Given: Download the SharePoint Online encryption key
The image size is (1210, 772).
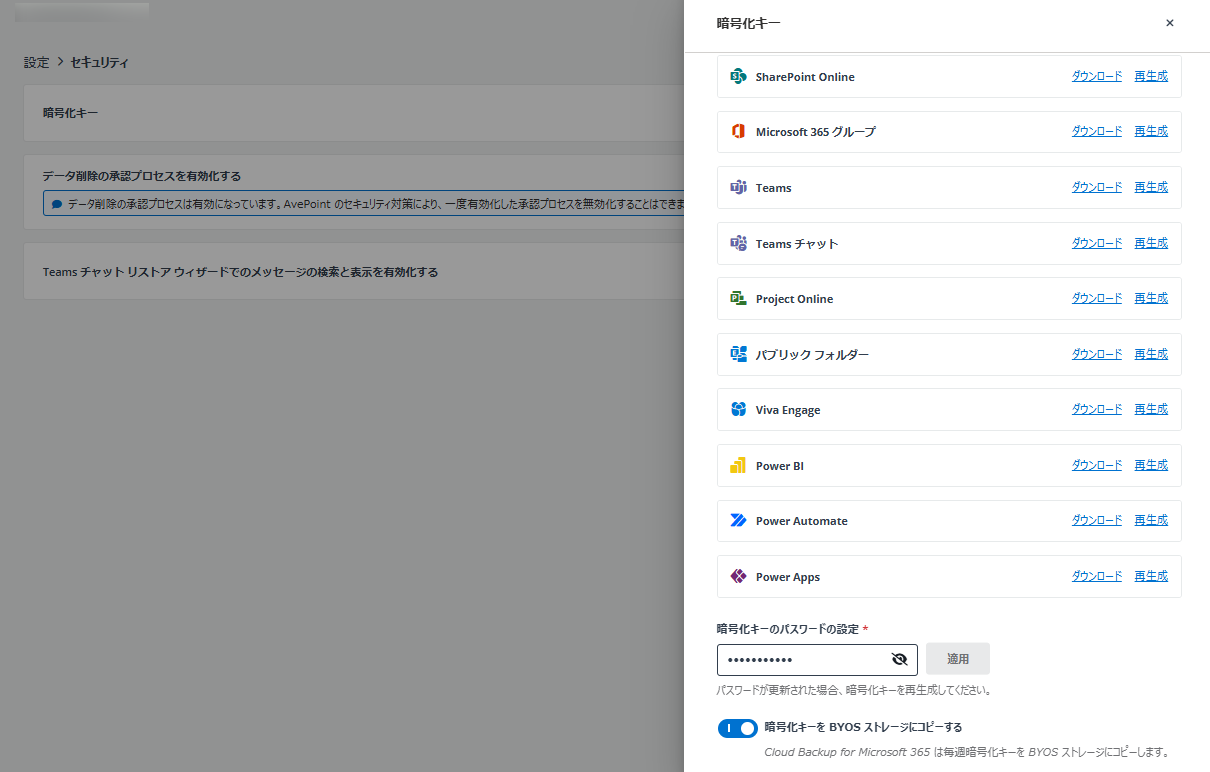Looking at the screenshot, I should (1097, 76).
